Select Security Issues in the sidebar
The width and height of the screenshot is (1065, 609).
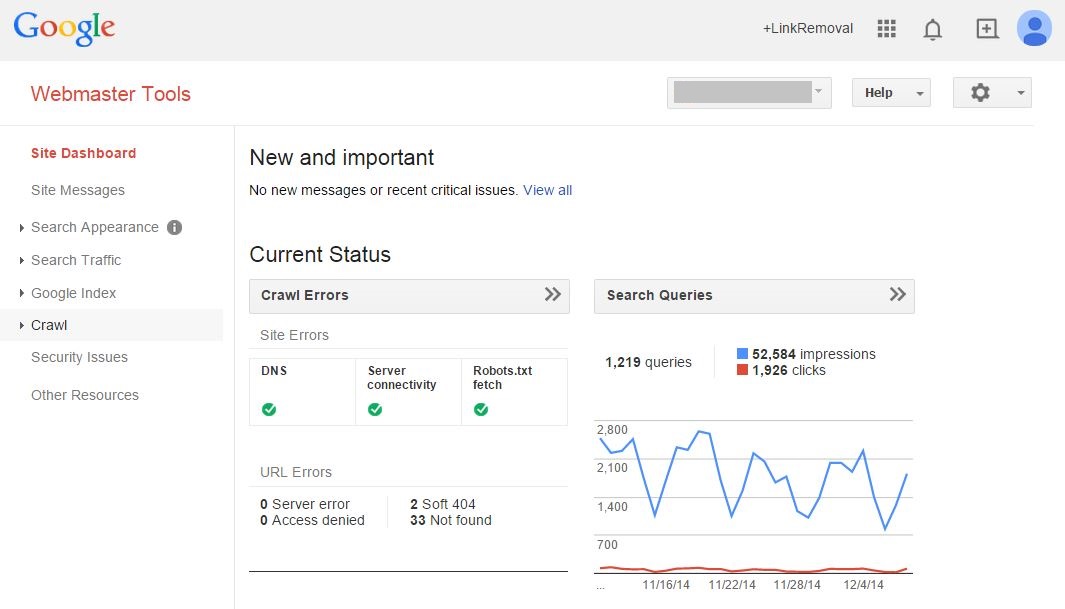(x=79, y=357)
